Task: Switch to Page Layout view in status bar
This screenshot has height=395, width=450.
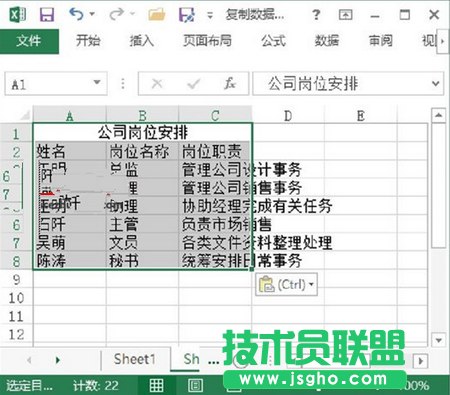Action: [x=195, y=386]
